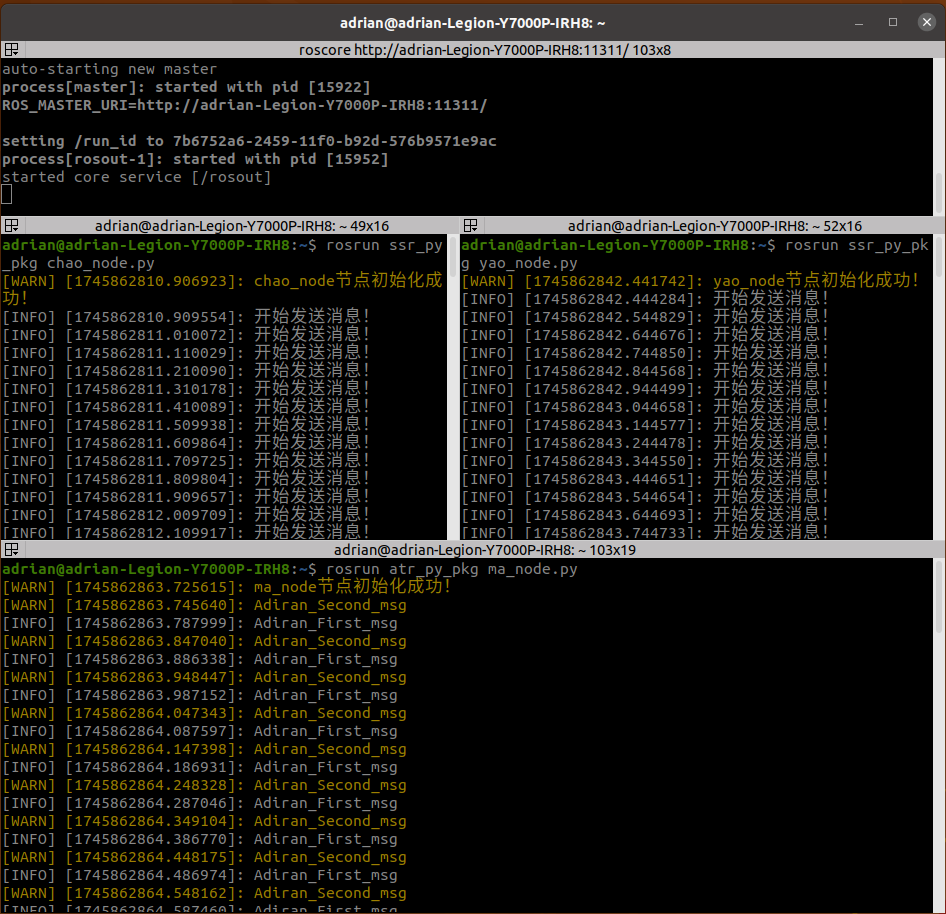Viewport: 946px width, 914px height.
Task: Minimize the terminal window
Action: 859,22
